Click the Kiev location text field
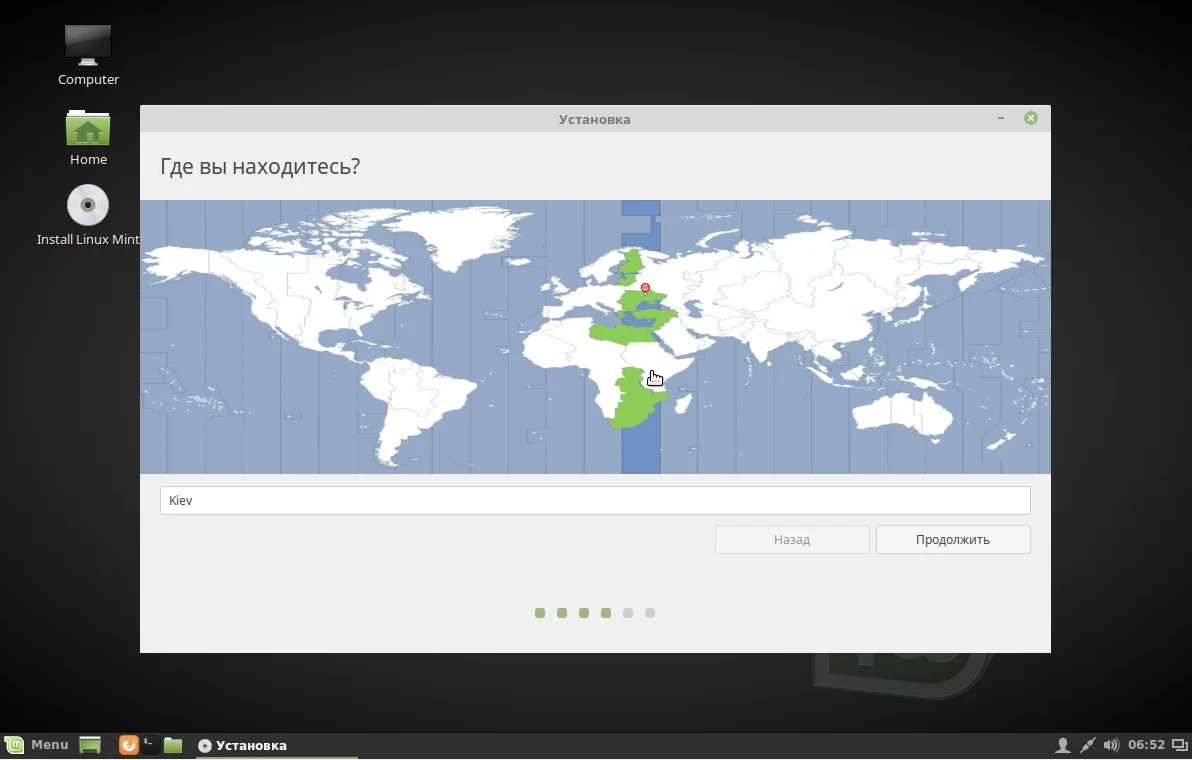Screen dimensions: 1192x760 [595, 500]
